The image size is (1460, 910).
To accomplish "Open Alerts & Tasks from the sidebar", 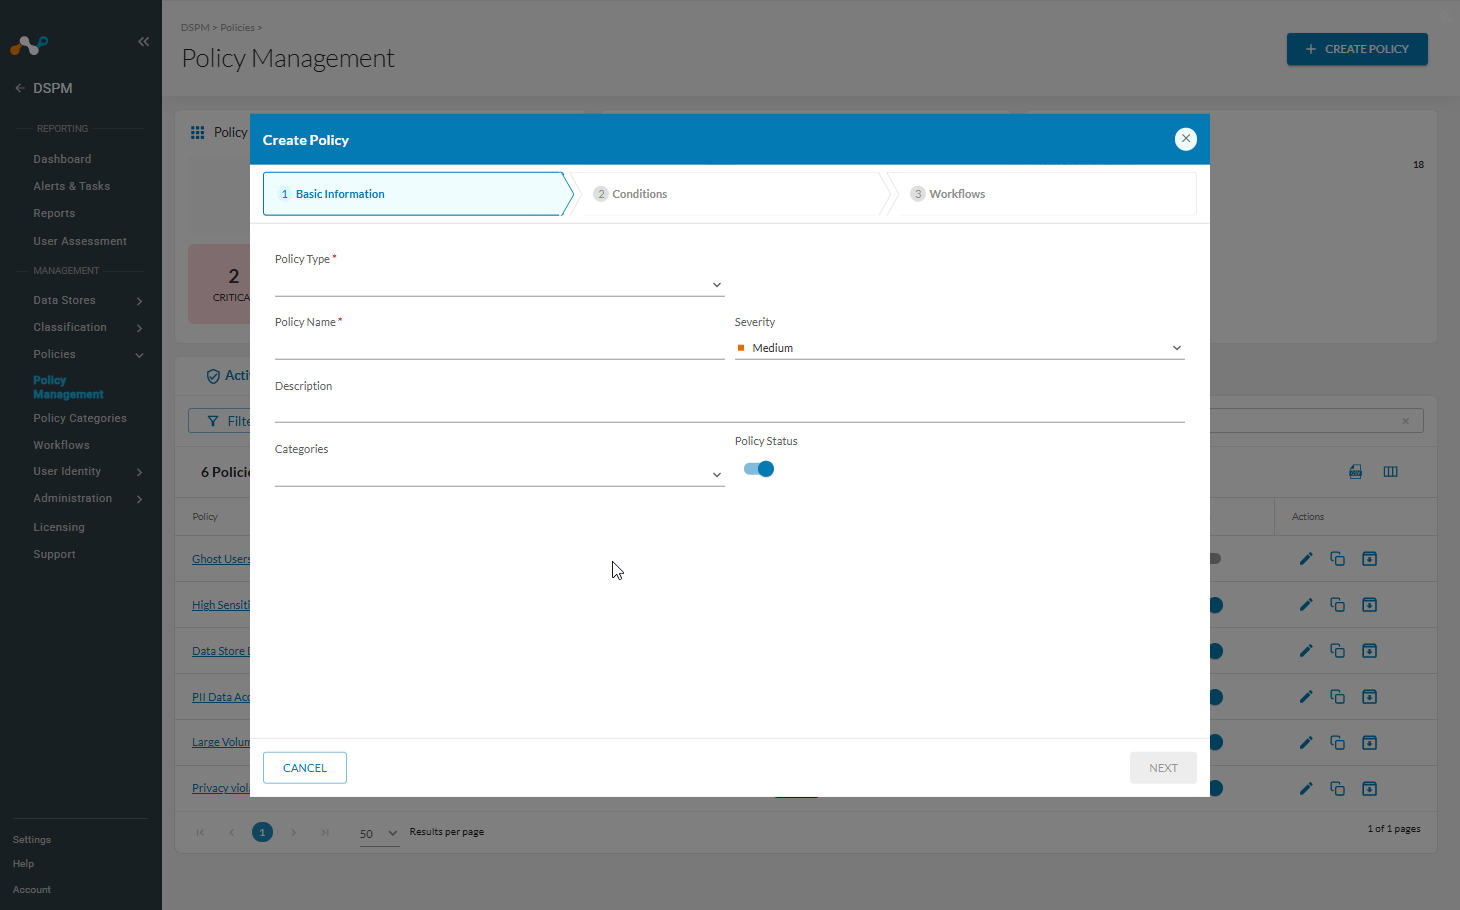I will point(72,186).
